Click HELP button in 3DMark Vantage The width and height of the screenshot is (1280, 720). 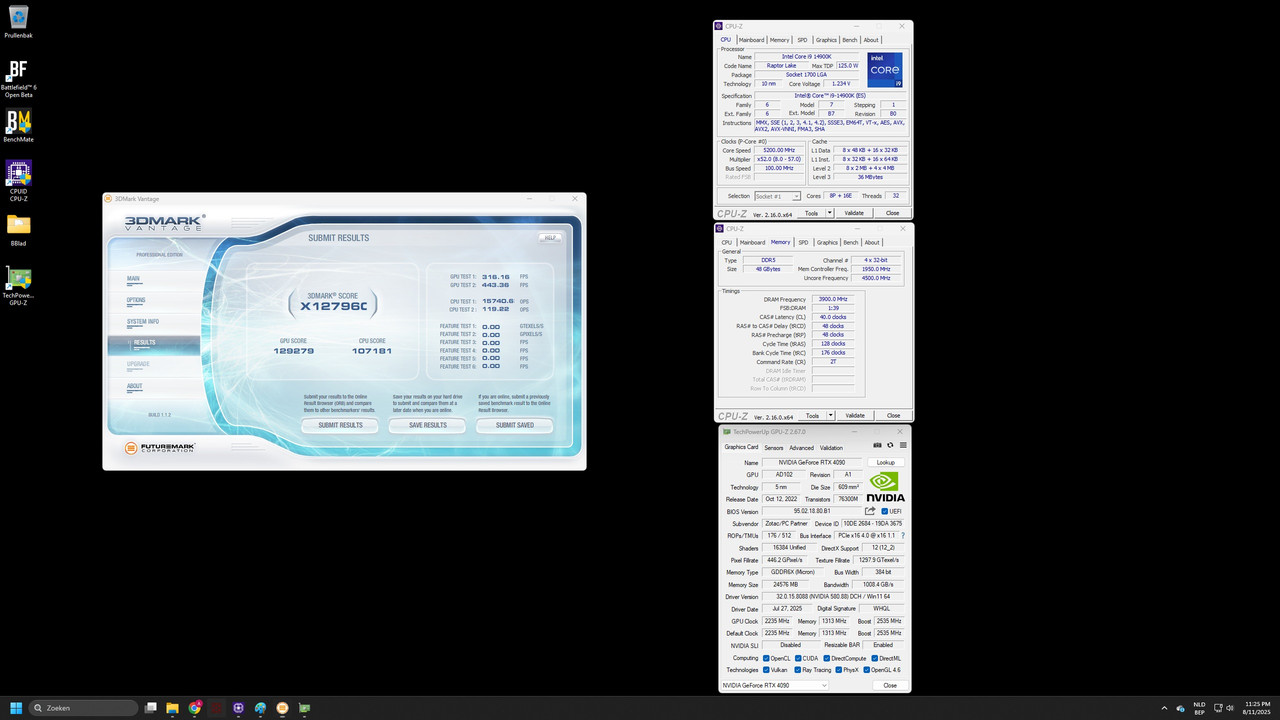tap(549, 238)
